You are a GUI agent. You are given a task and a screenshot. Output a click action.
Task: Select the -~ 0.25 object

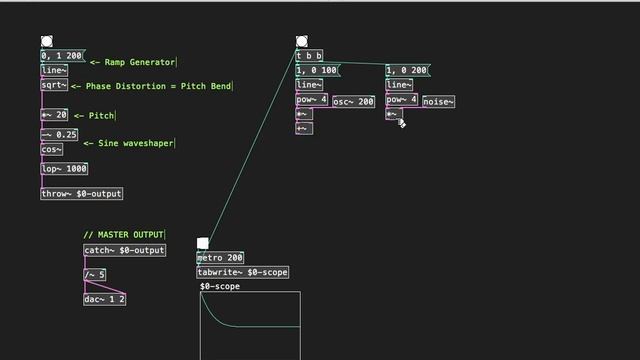[59, 135]
